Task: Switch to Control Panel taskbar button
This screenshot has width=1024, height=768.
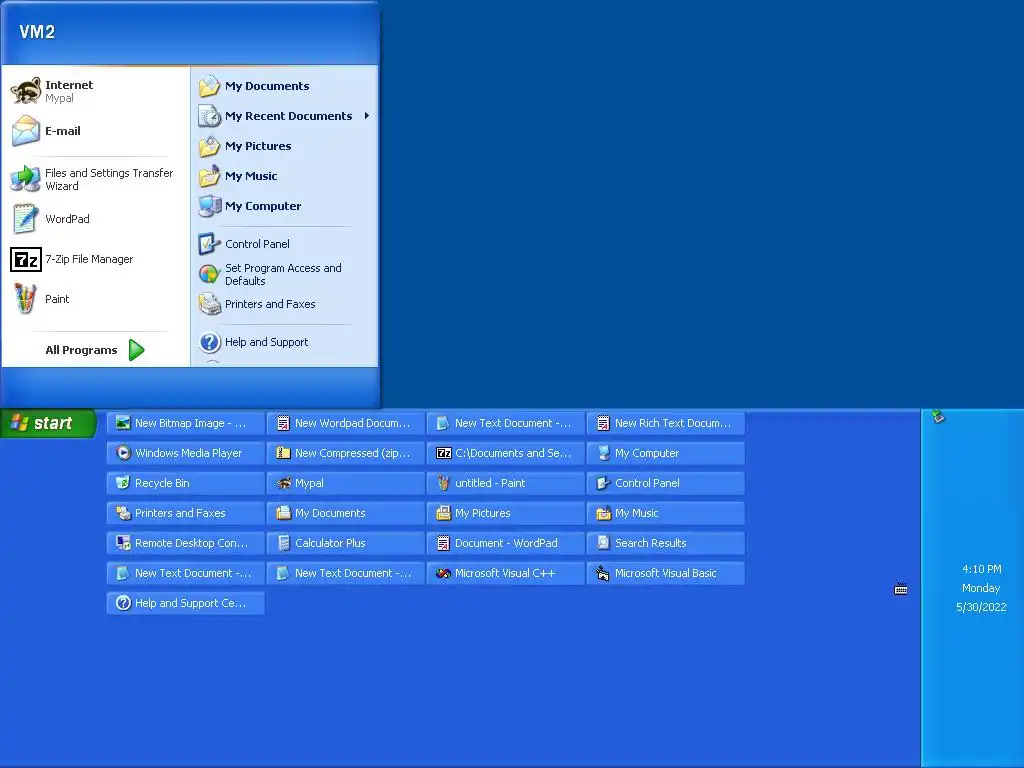Action: click(666, 483)
